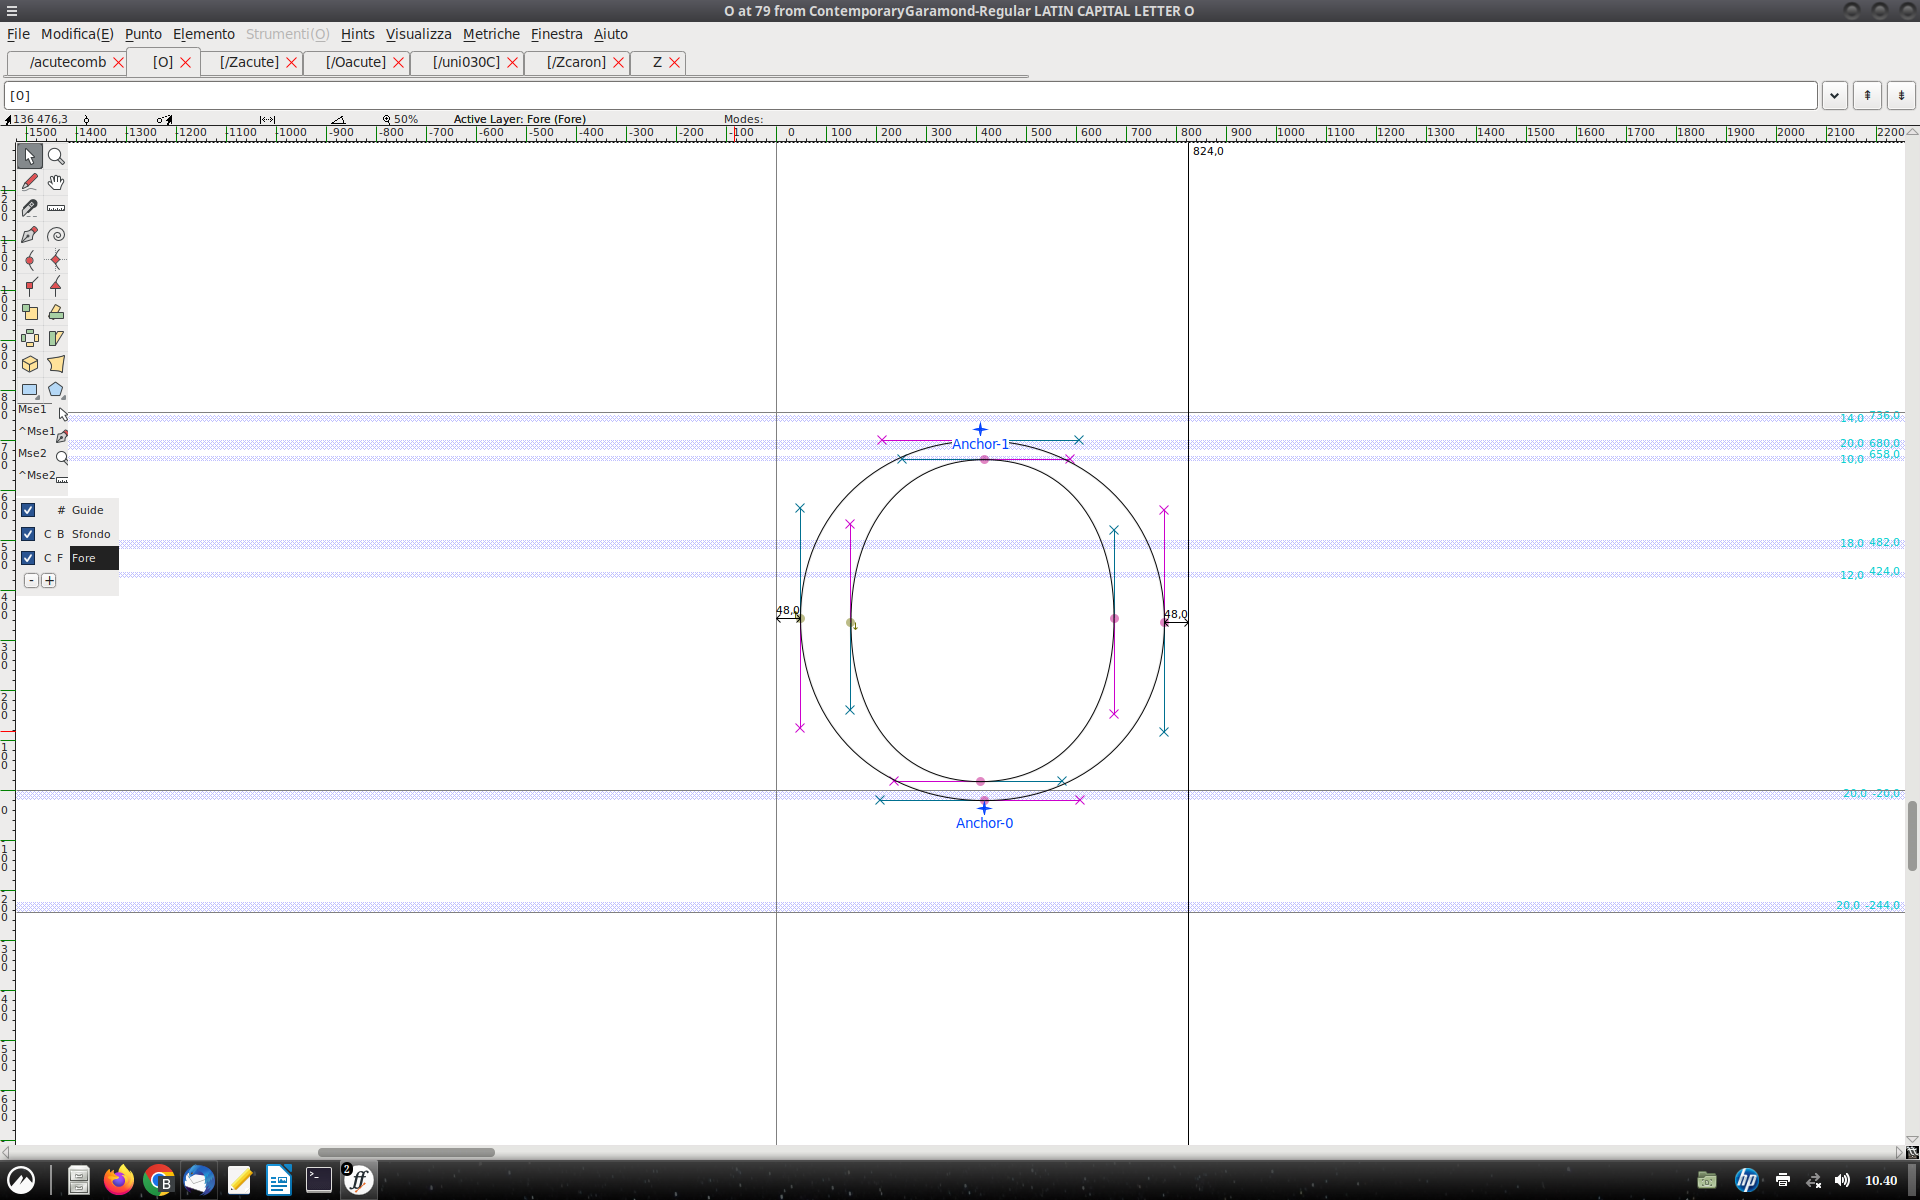Select the add corner point tool
This screenshot has height=1200, width=1920.
pyautogui.click(x=31, y=287)
